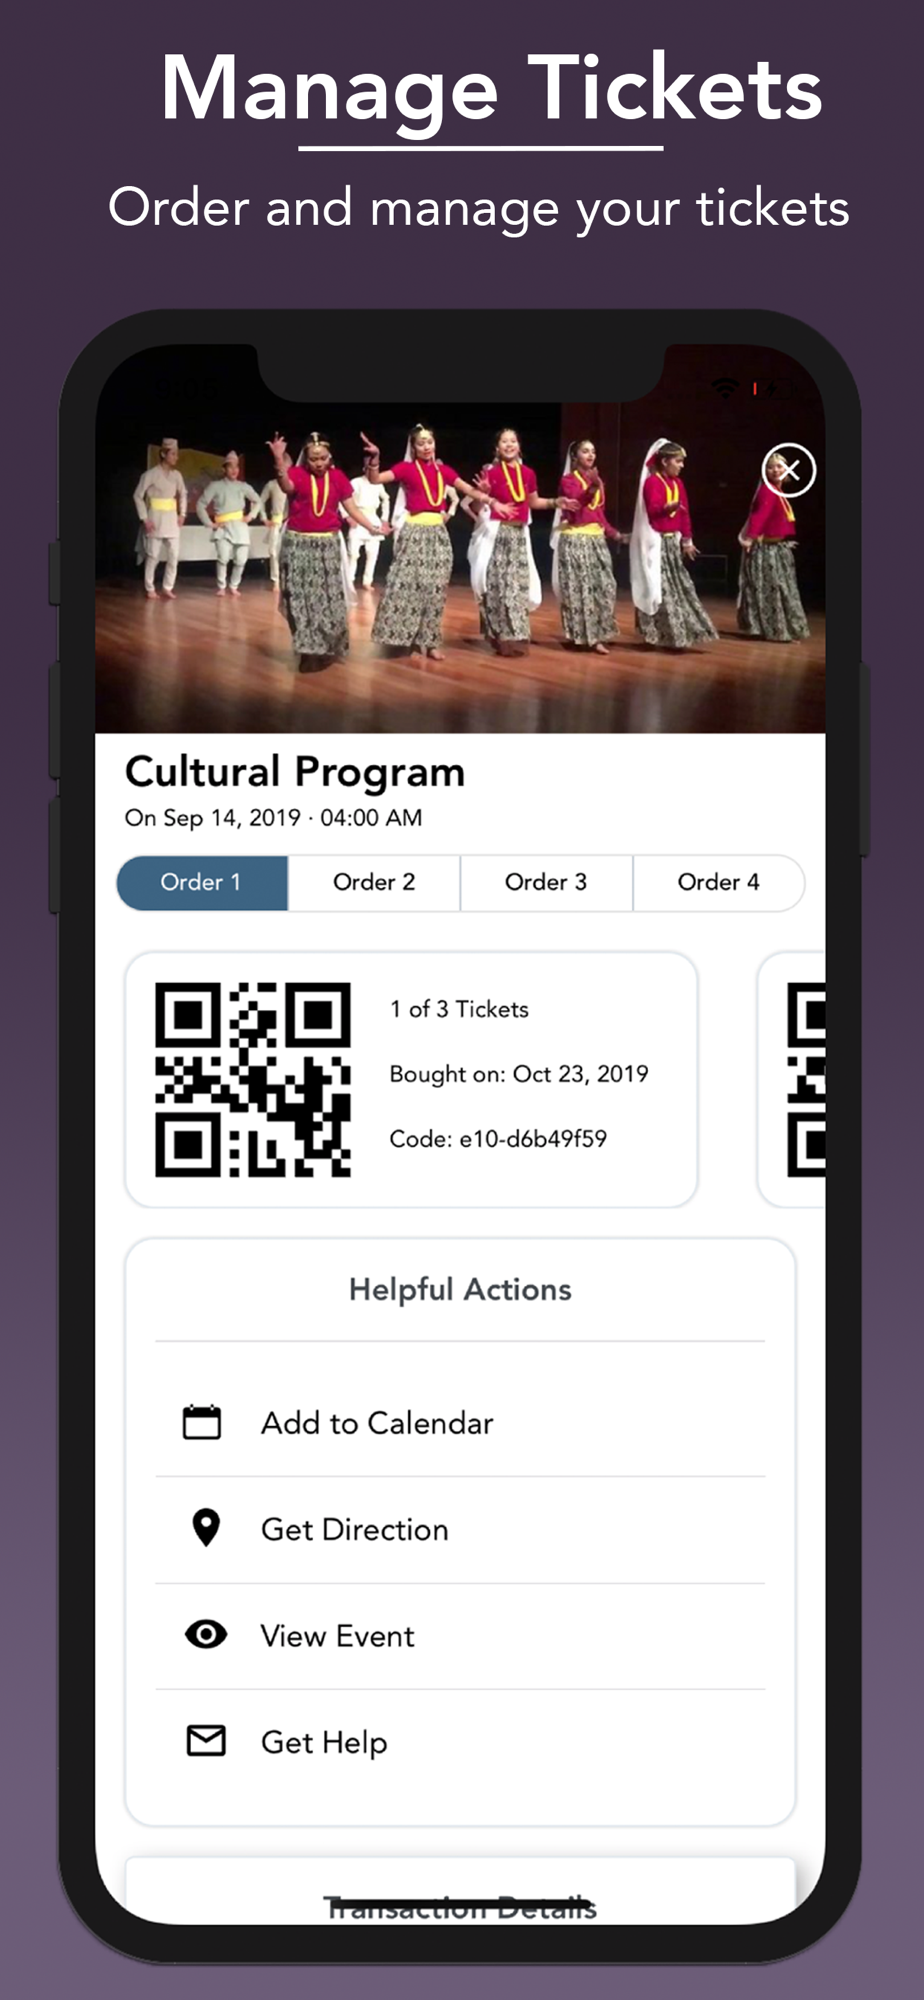Tap the first ticket QR code

pos(253,1079)
